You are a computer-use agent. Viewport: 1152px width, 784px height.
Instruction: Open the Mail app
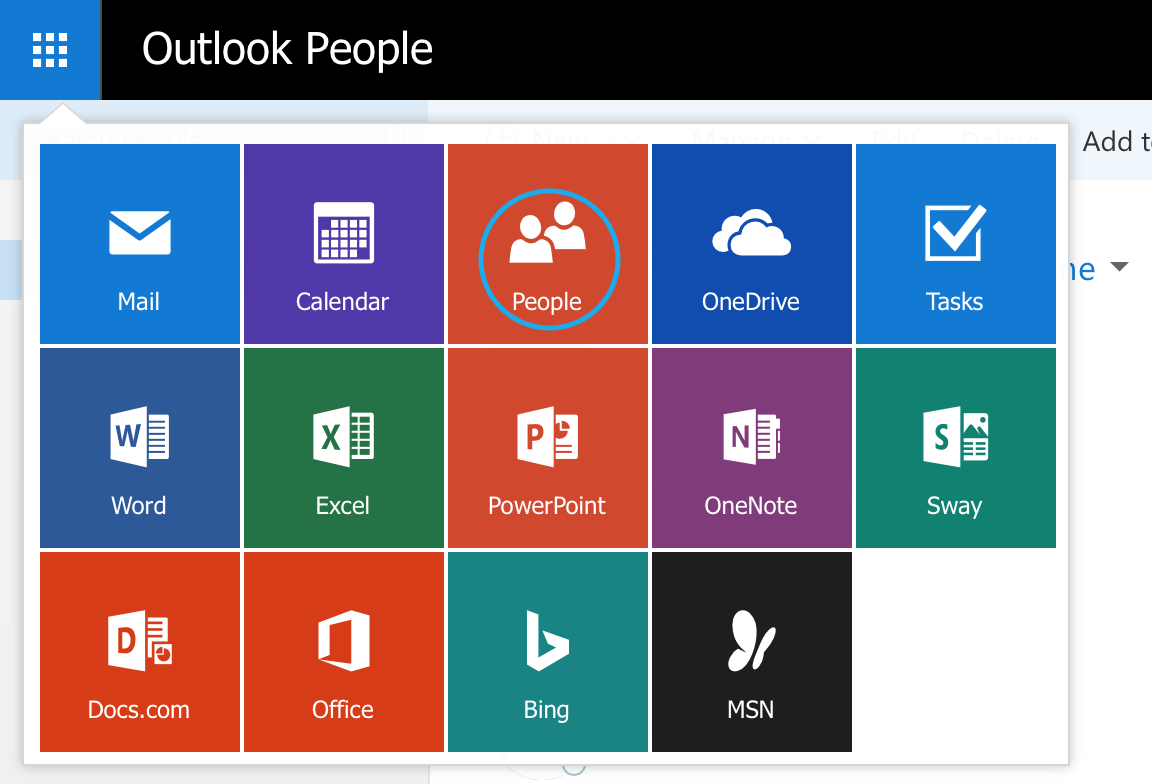(x=139, y=243)
